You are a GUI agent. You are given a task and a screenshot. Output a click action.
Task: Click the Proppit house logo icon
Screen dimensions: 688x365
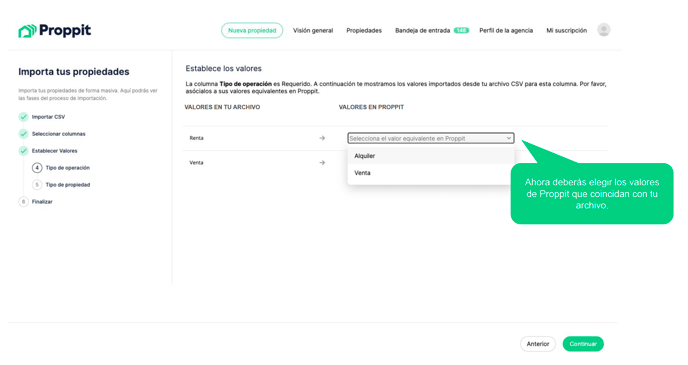[27, 31]
